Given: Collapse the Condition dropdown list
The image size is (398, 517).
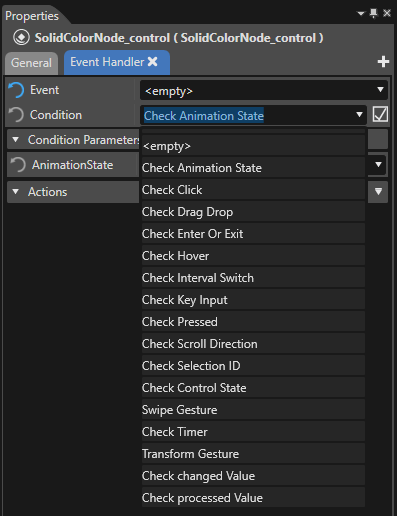Looking at the screenshot, I should point(359,115).
